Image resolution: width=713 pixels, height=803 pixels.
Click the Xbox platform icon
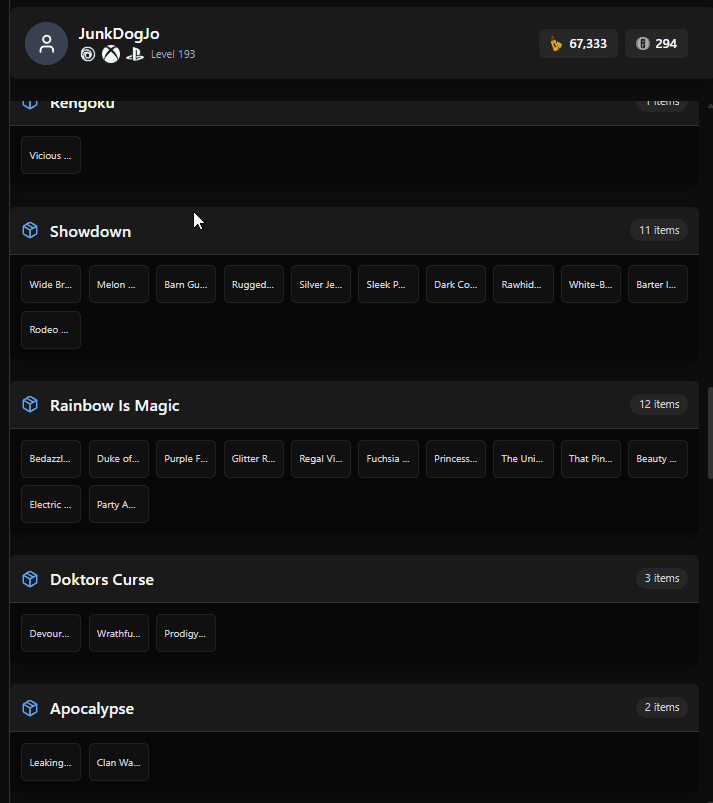tap(111, 54)
